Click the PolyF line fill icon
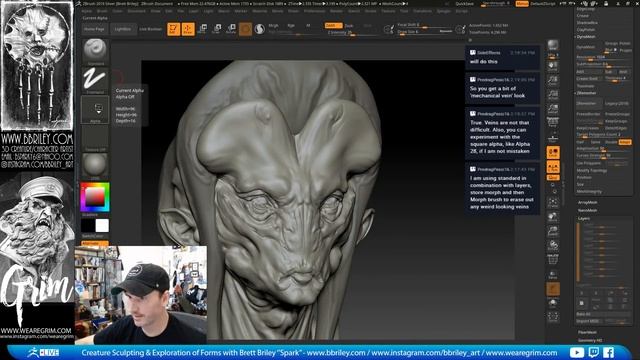The height and width of the screenshot is (360, 640). tap(553, 259)
